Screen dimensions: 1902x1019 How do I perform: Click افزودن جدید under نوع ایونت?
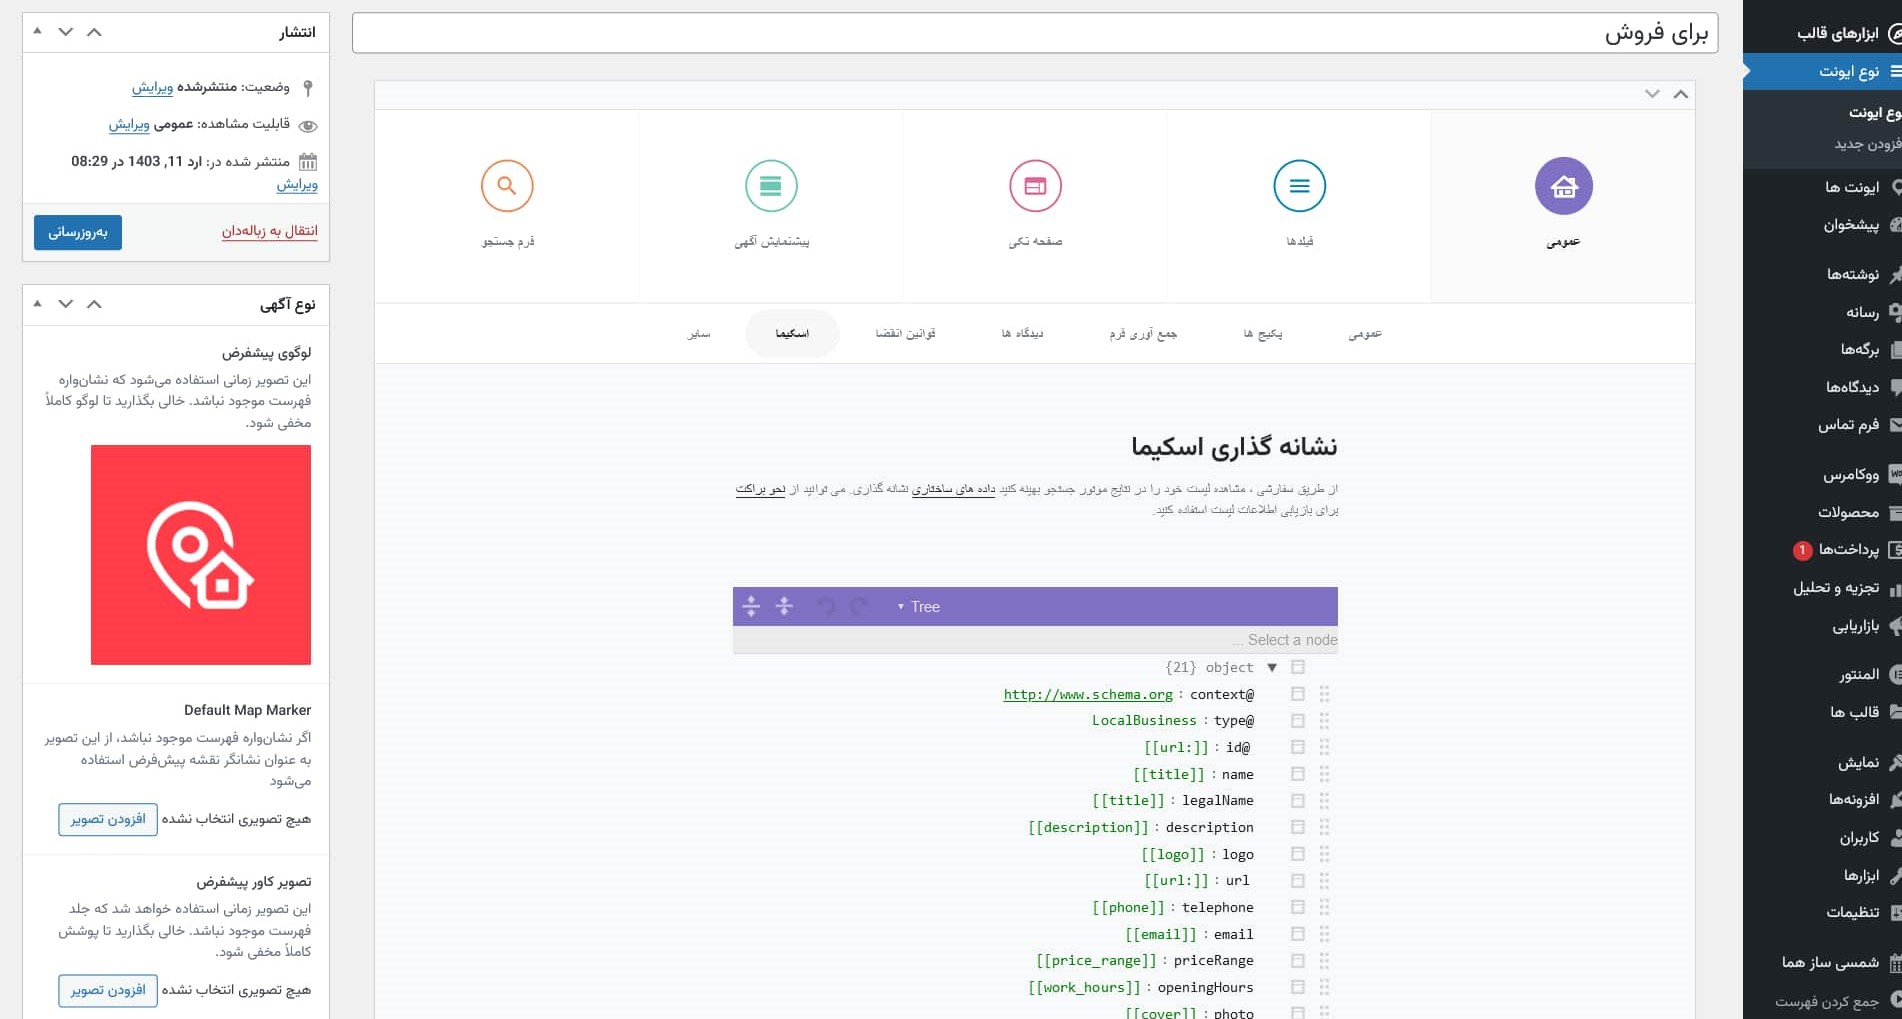point(1866,144)
